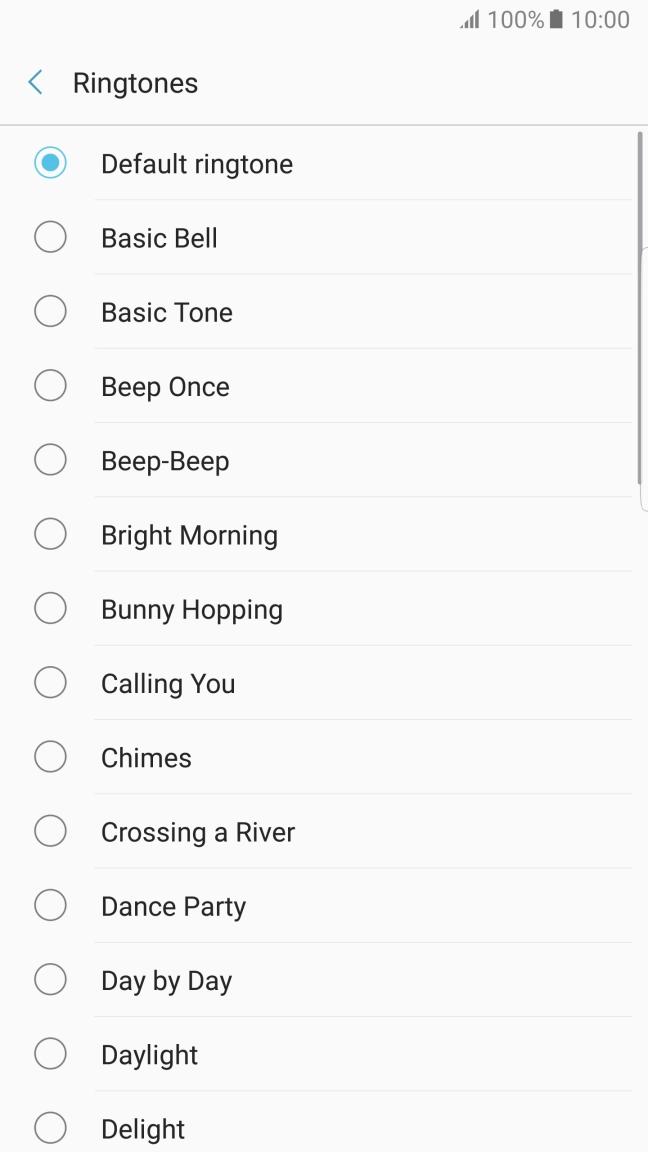Choose Delight at the bottom
The image size is (648, 1152).
[142, 1128]
